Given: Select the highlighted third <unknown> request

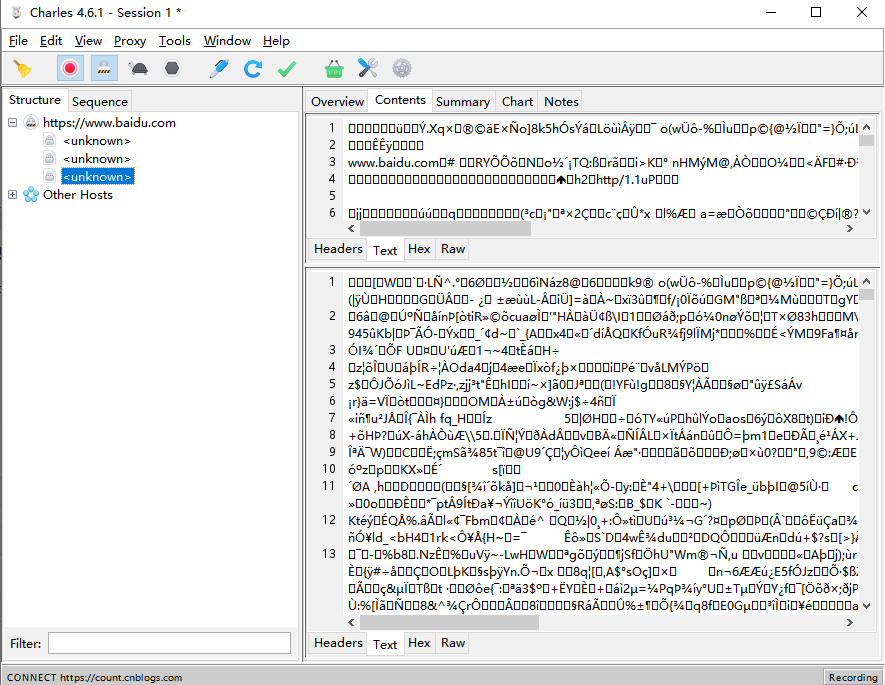Looking at the screenshot, I should click(98, 177).
